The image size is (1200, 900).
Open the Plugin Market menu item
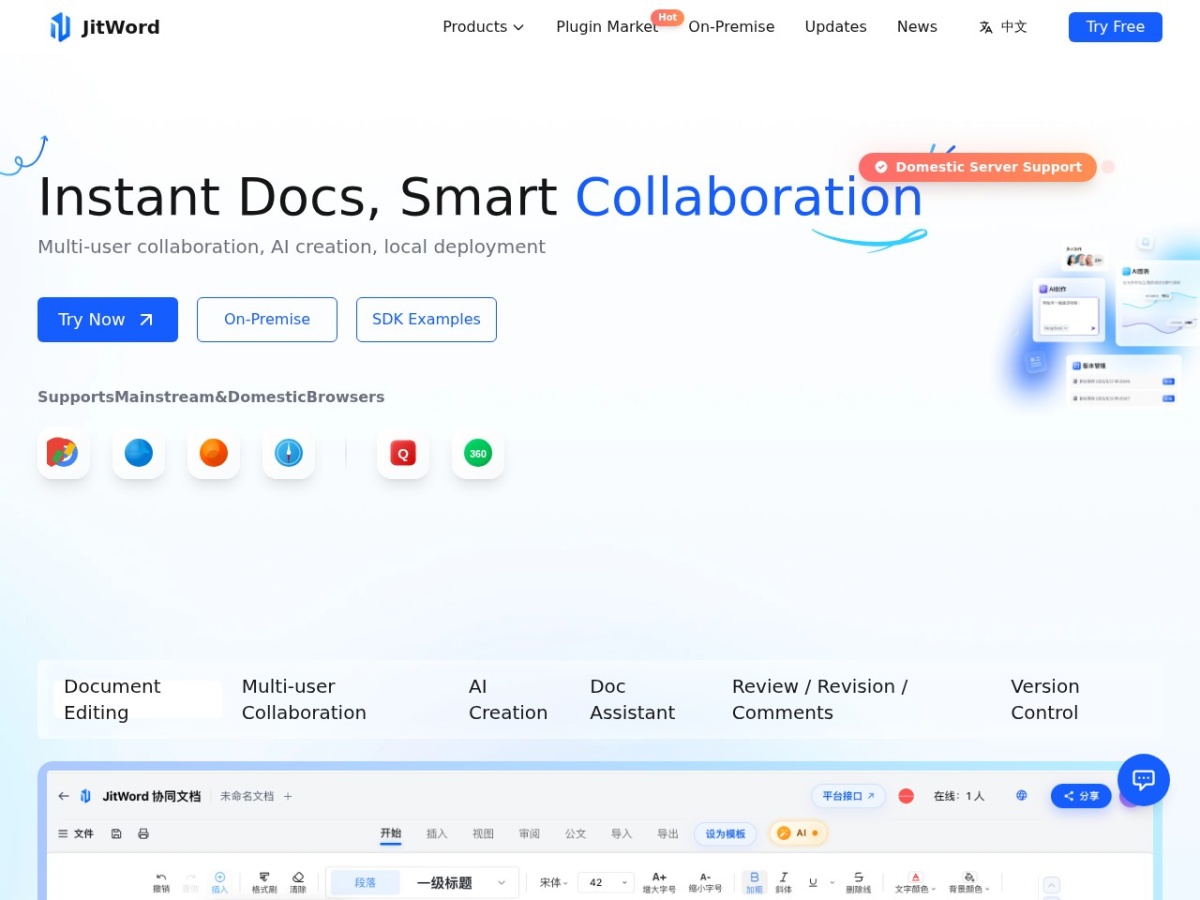tap(607, 27)
